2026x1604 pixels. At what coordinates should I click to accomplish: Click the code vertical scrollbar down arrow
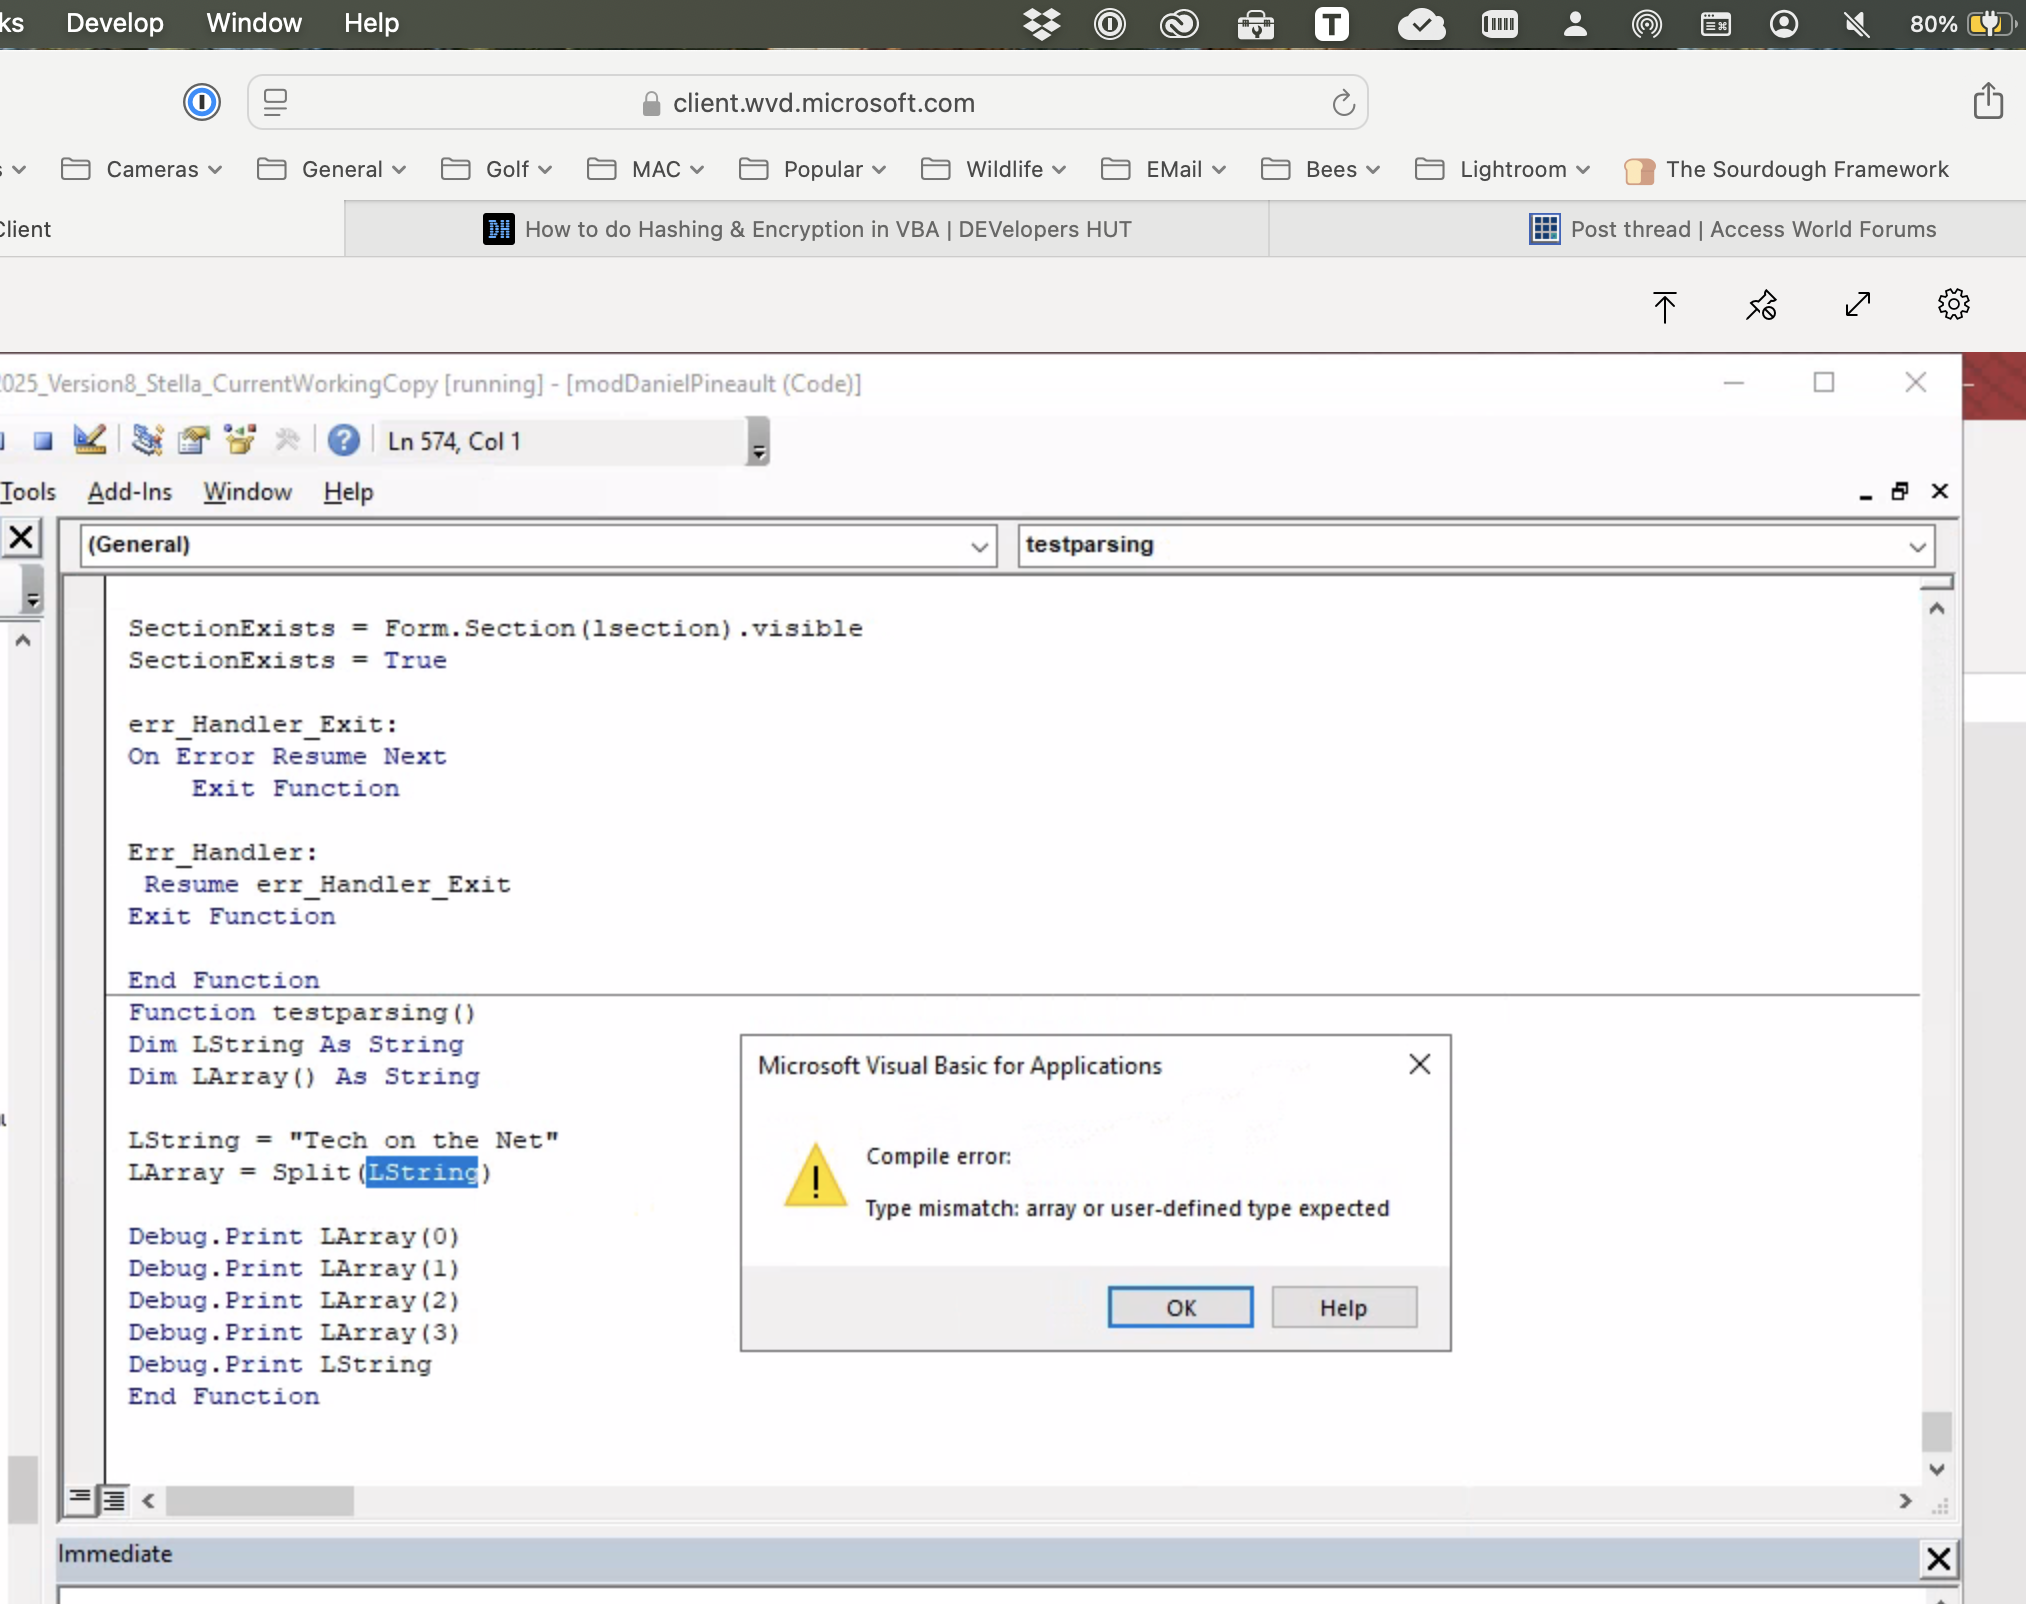tap(1936, 1468)
